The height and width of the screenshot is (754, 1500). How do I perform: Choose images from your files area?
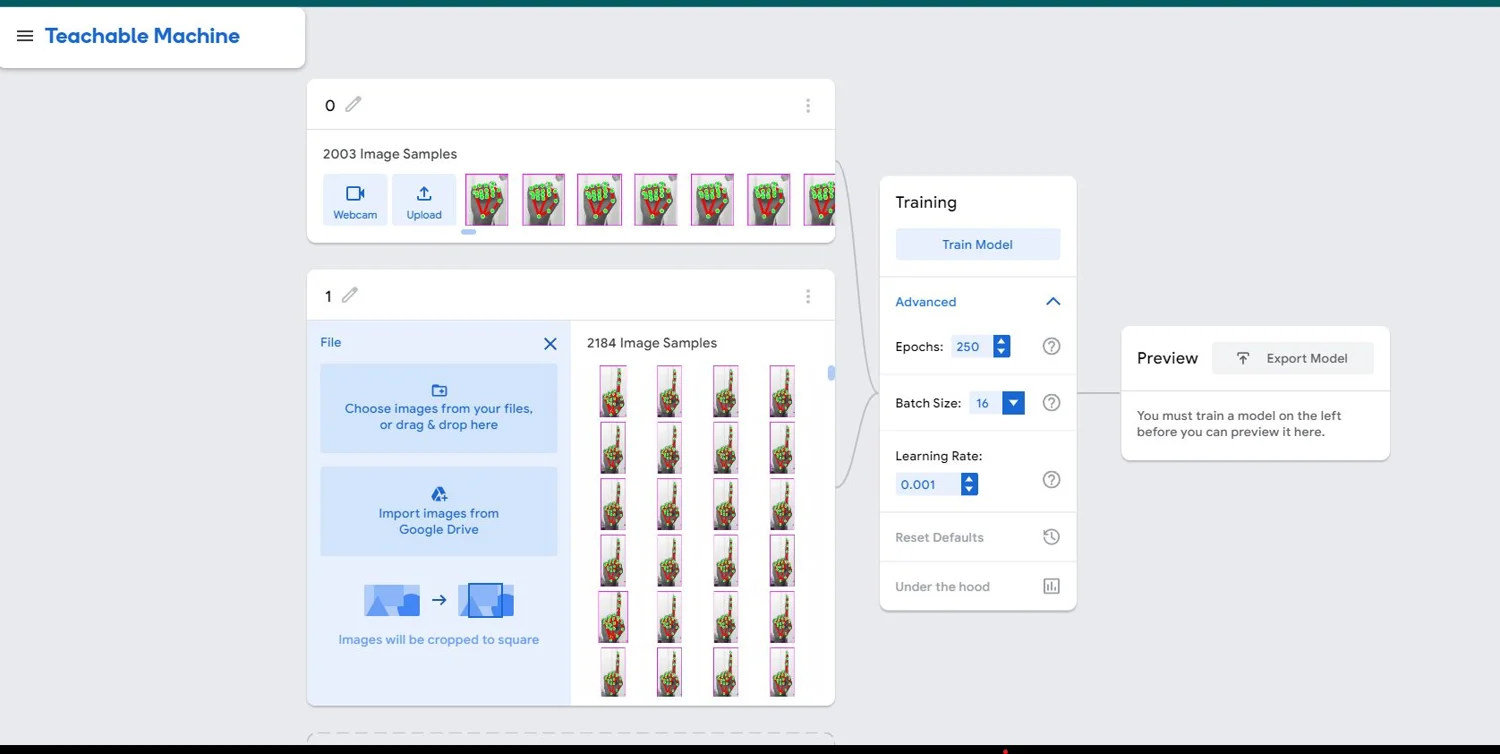[439, 408]
